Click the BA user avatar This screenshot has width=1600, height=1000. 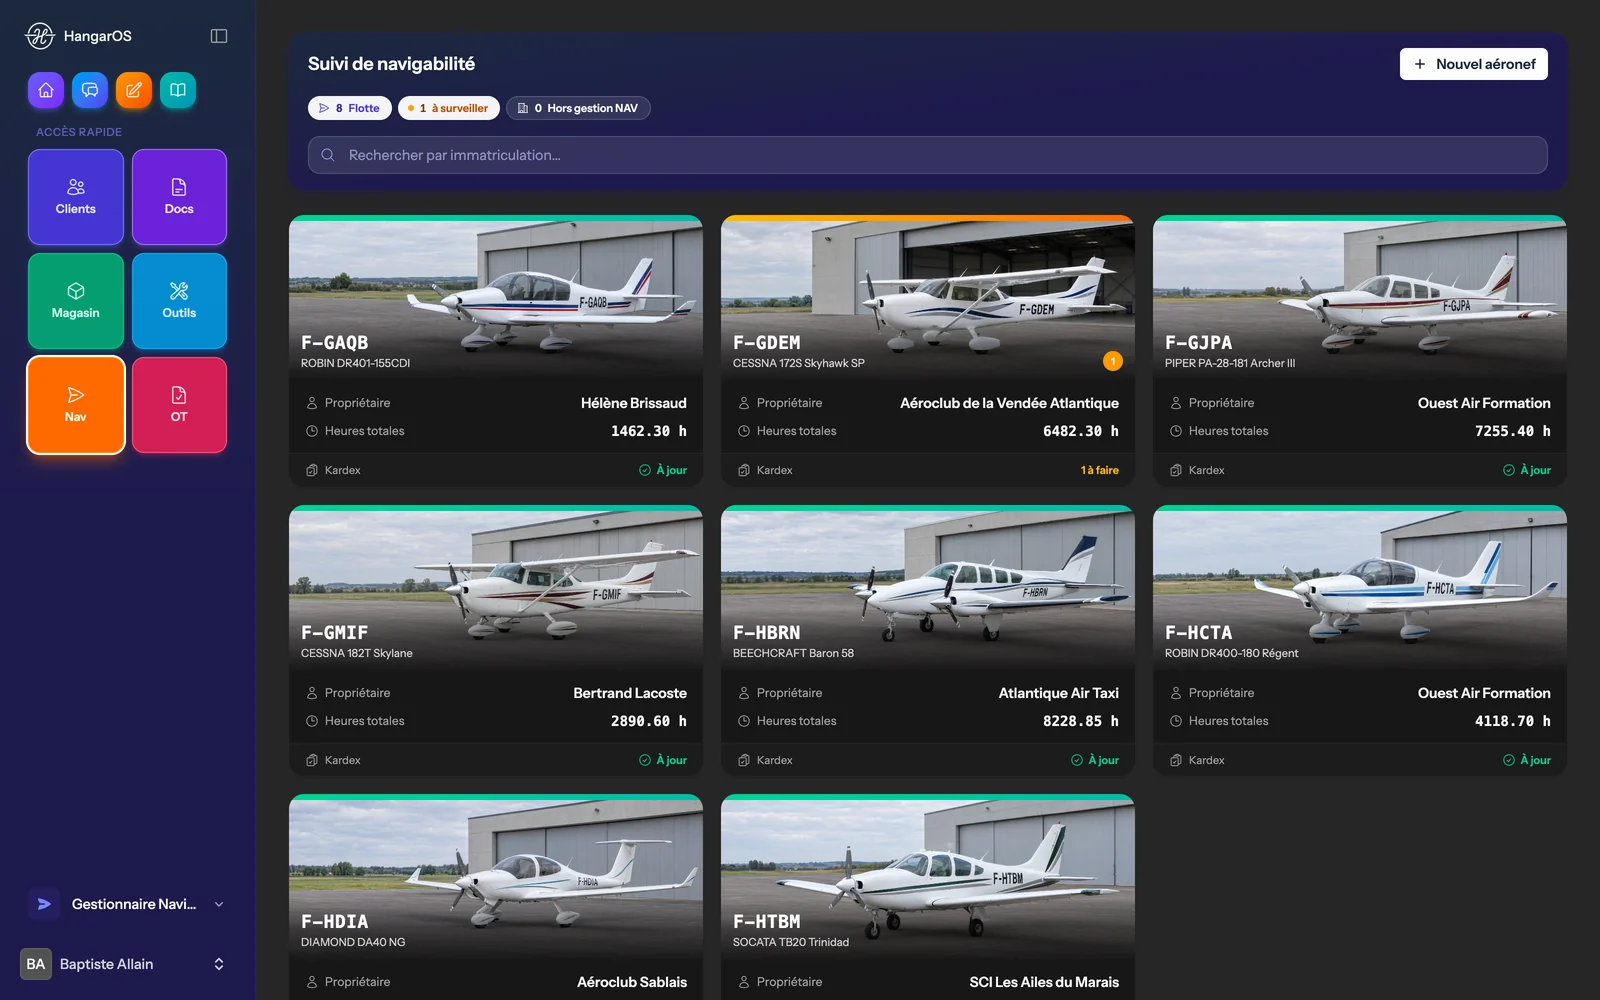pos(36,964)
